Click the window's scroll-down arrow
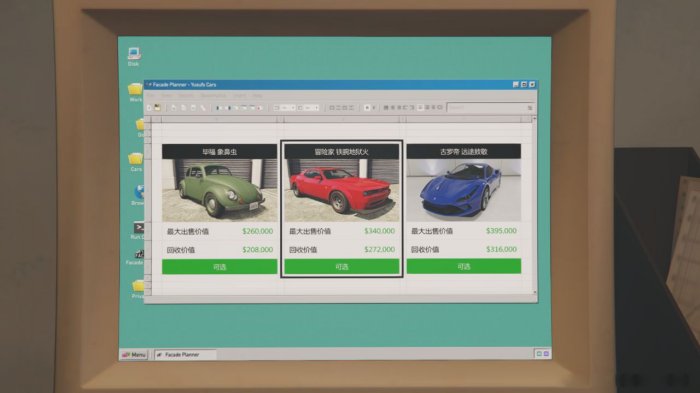This screenshot has width=700, height=393. pyautogui.click(x=534, y=293)
